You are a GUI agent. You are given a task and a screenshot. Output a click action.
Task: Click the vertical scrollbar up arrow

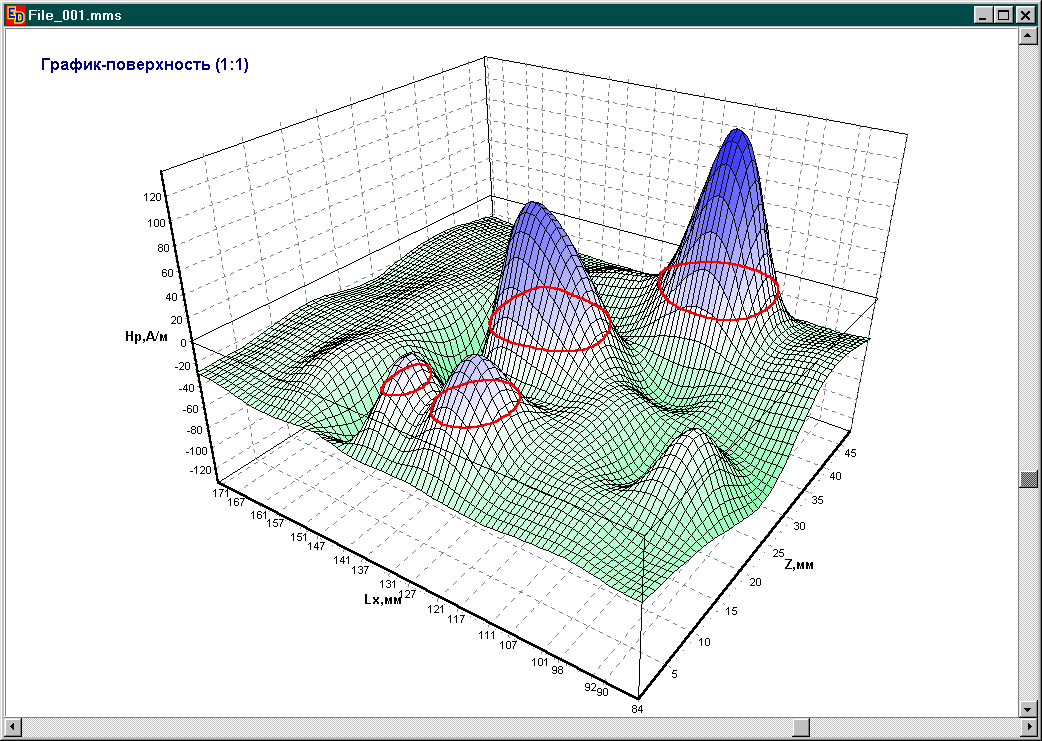pos(1027,37)
